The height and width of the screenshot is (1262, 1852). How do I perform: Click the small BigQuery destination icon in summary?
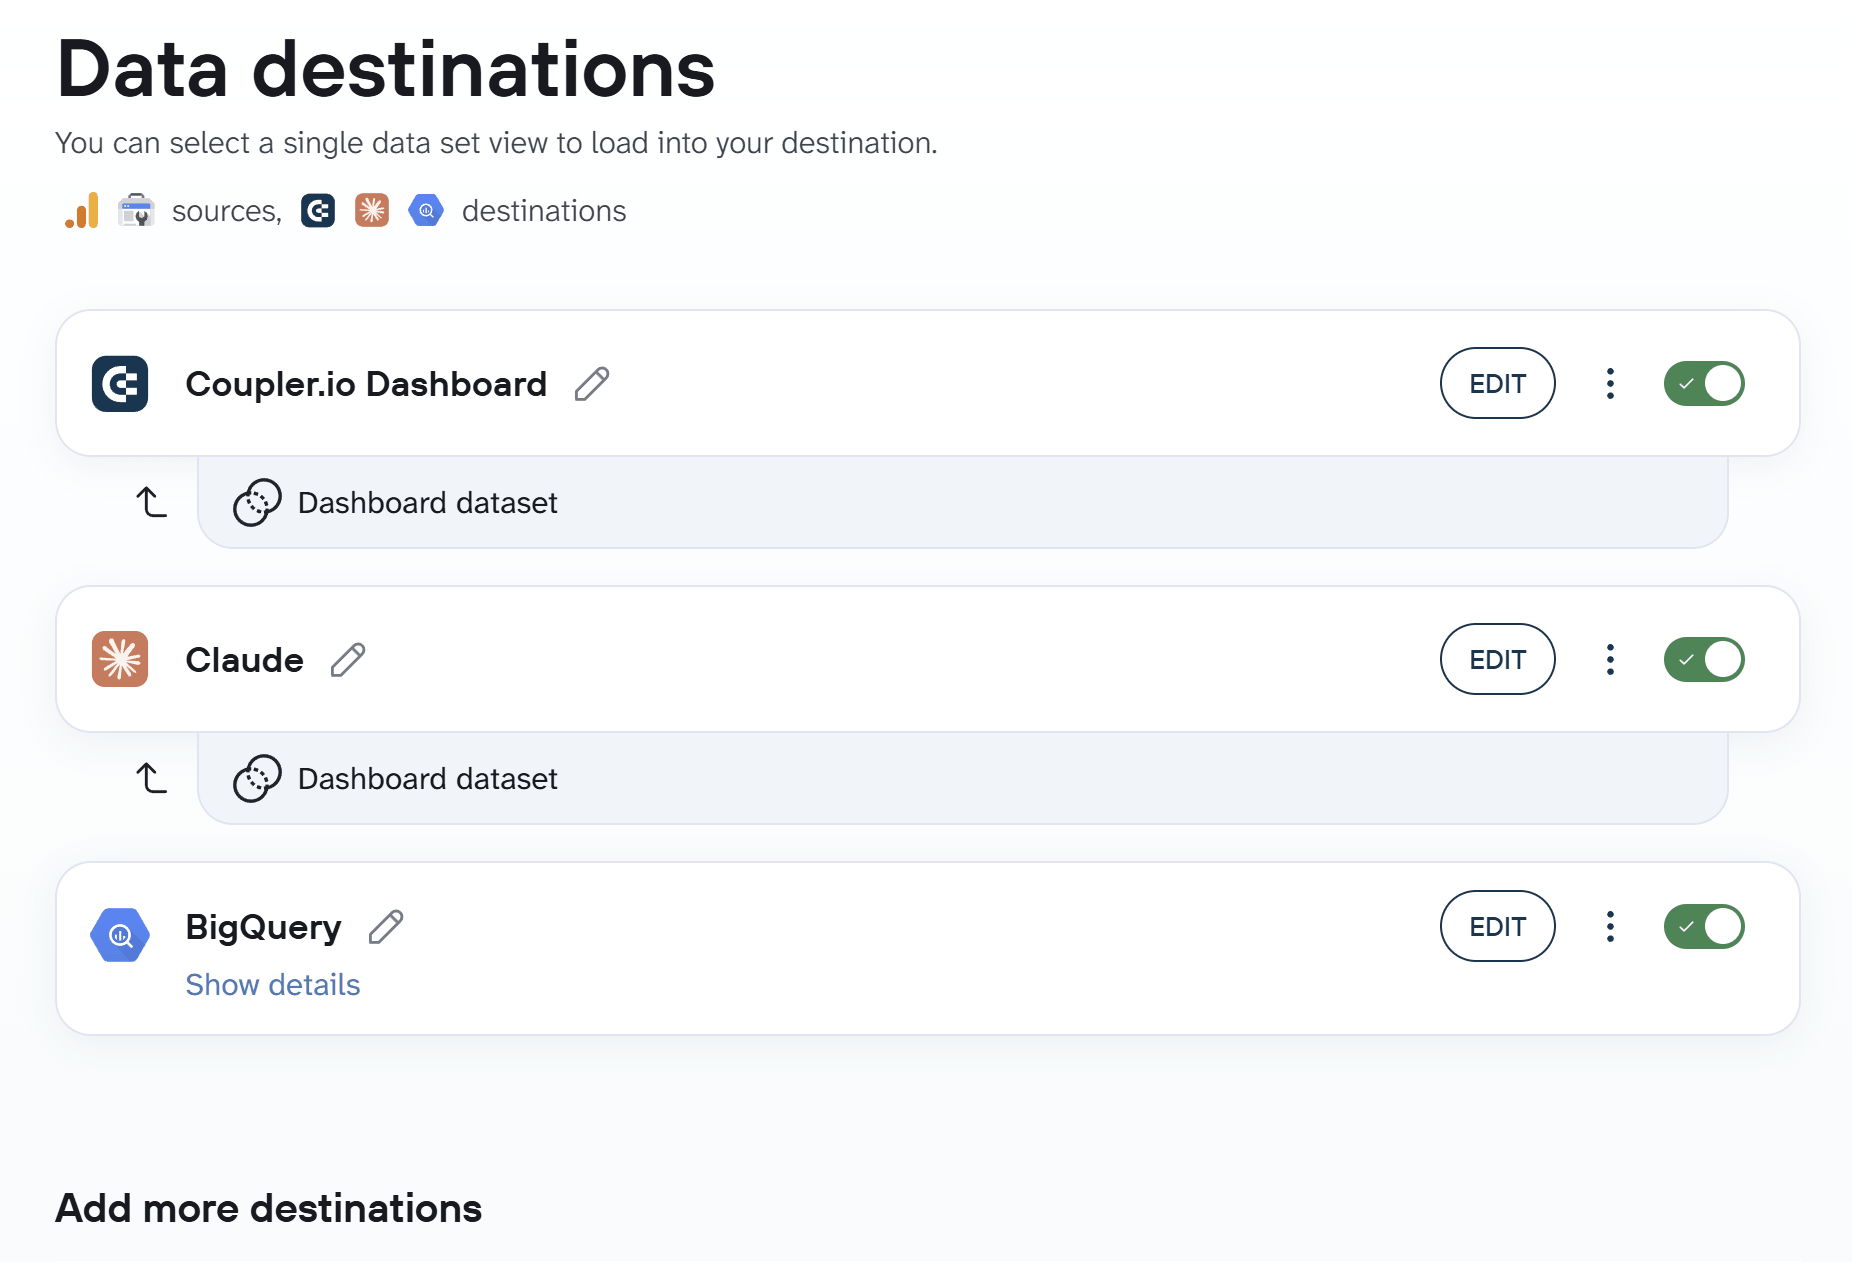426,211
